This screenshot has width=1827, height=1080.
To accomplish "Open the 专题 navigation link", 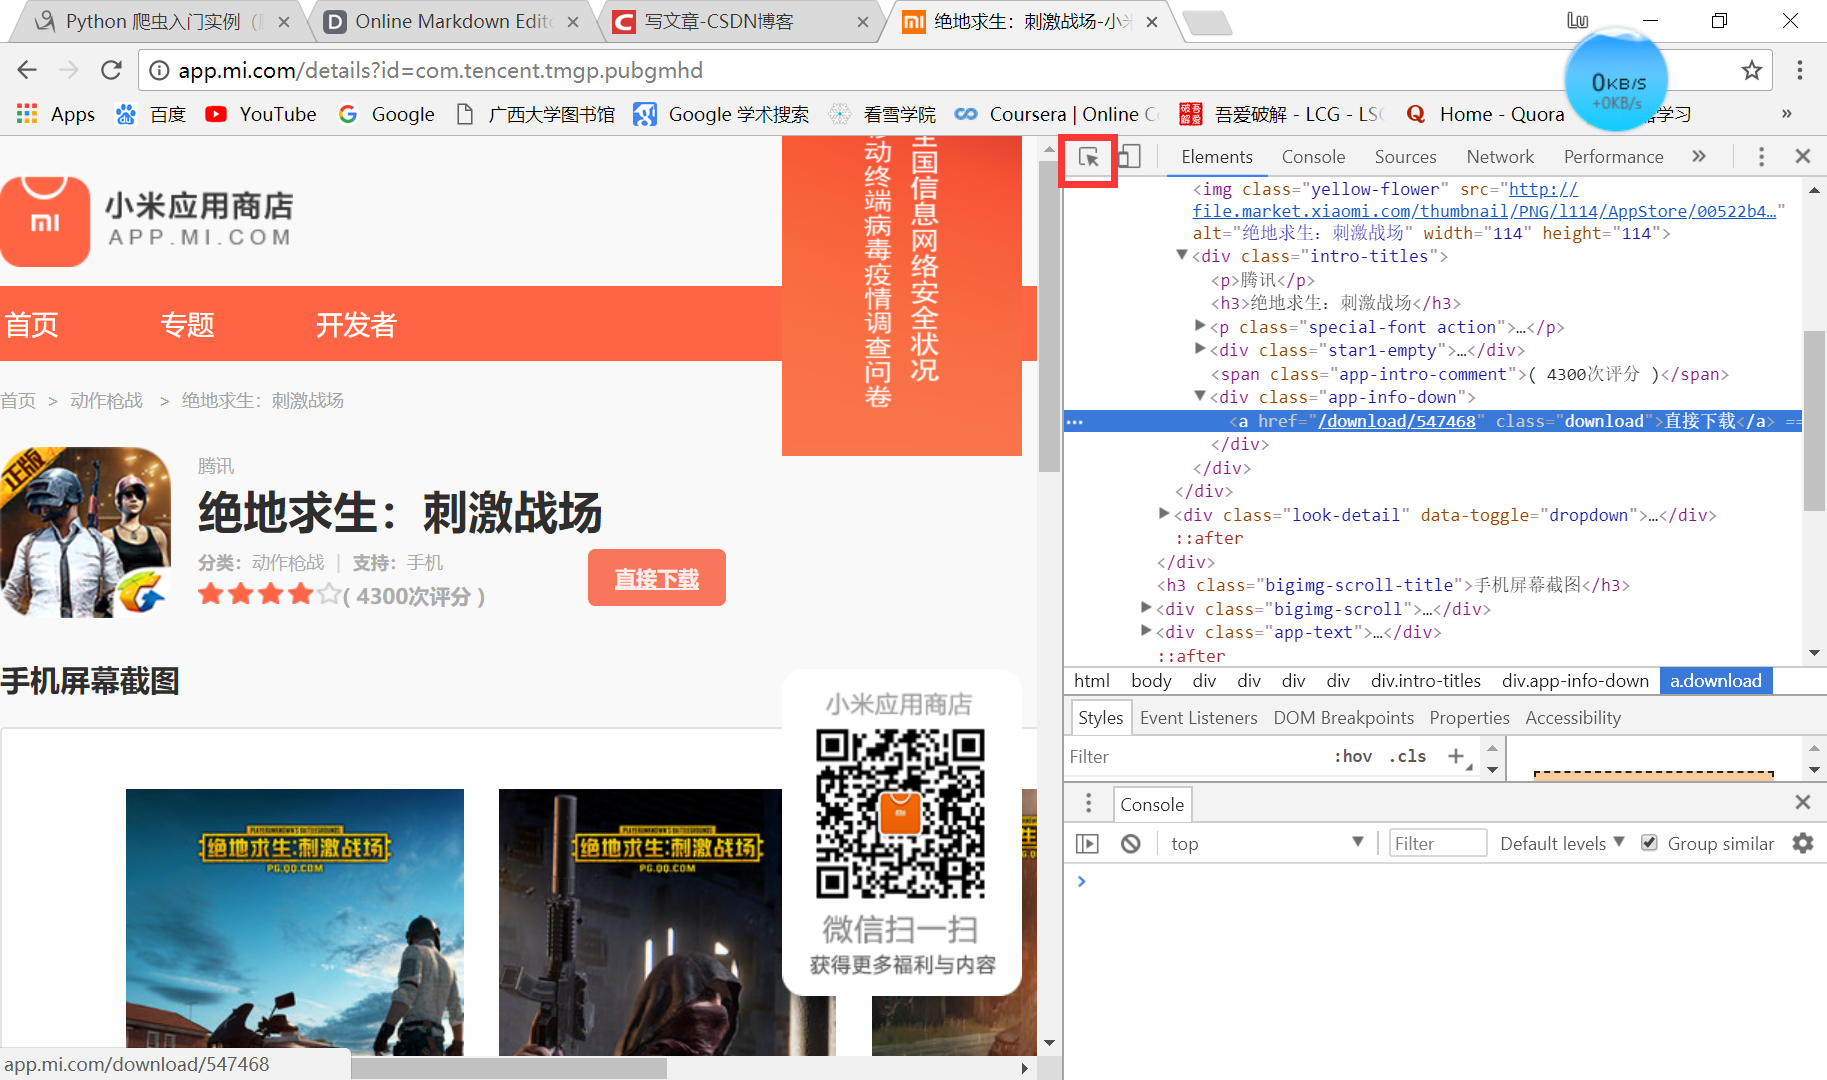I will [x=187, y=324].
